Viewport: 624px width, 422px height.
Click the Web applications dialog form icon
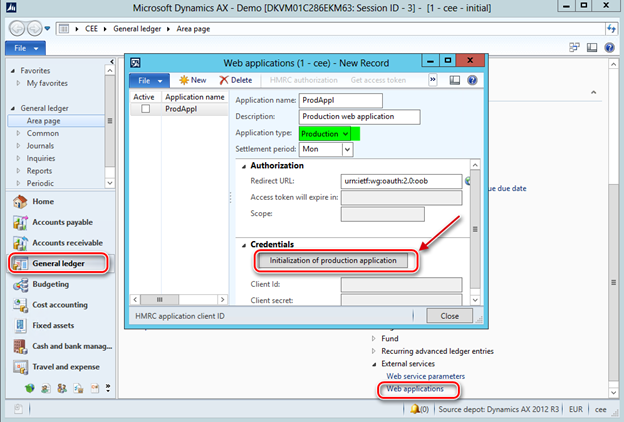pyautogui.click(x=135, y=63)
